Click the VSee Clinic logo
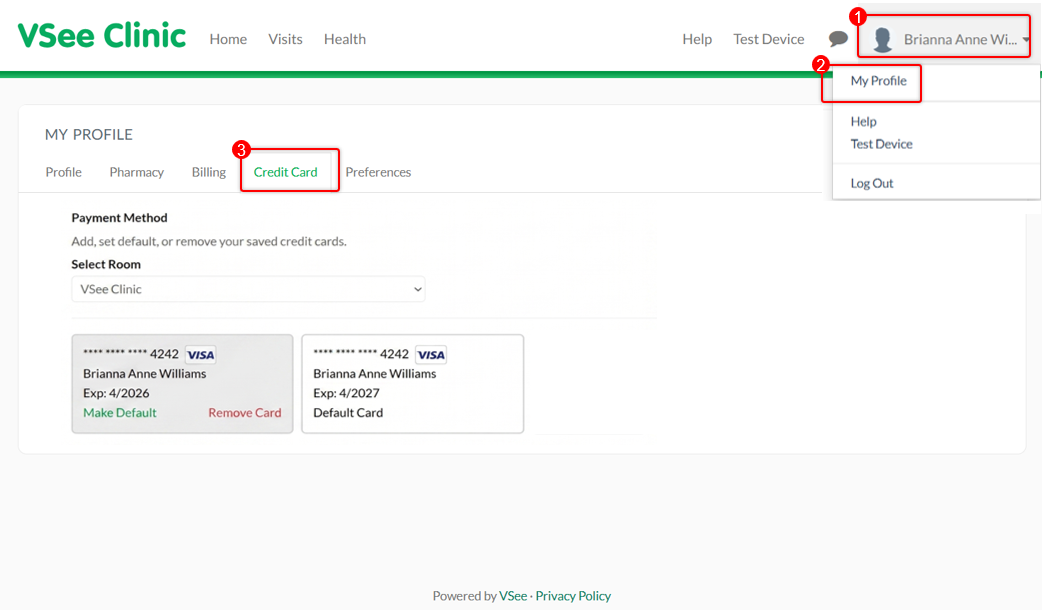 click(x=102, y=37)
